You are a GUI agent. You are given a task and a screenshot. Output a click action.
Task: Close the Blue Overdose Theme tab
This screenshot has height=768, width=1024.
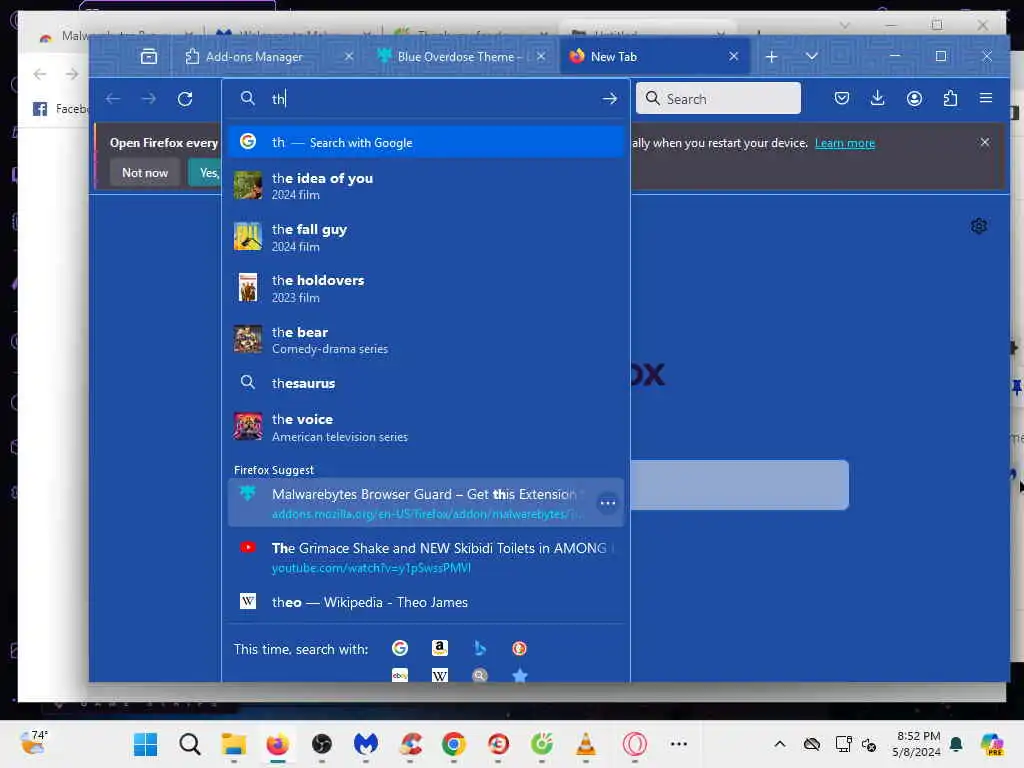coord(541,57)
